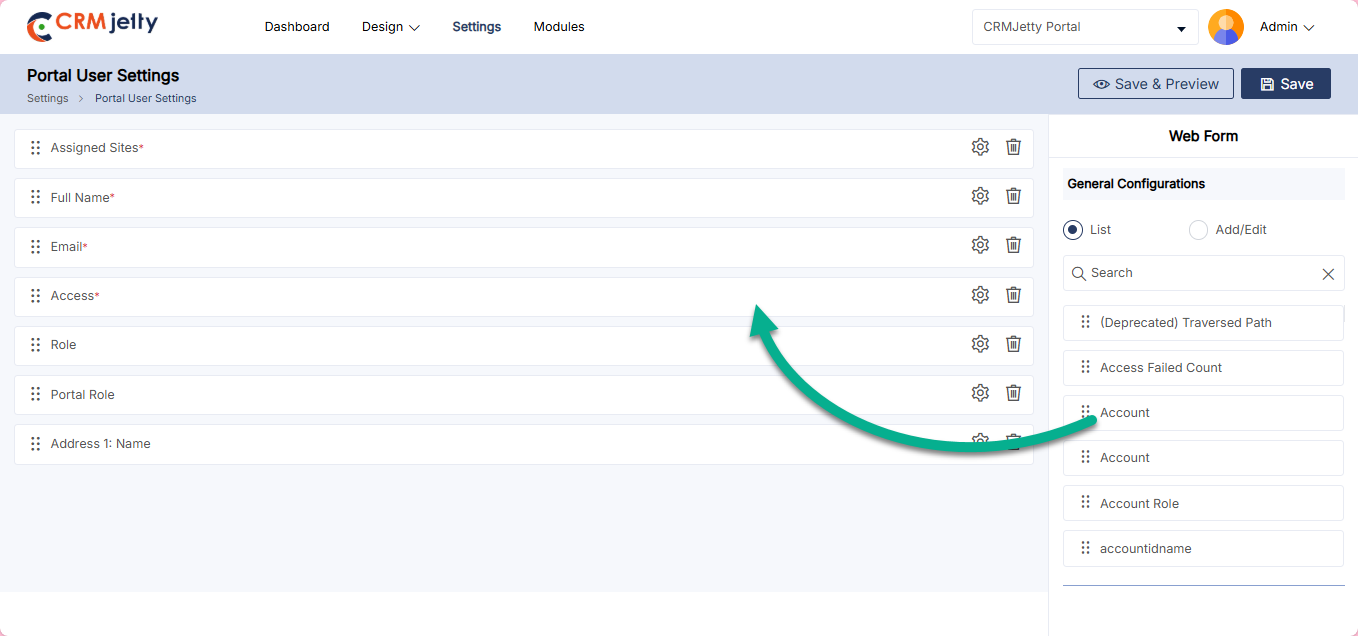Viewport: 1358px width, 636px height.
Task: Remove the Portal Role field
Action: click(x=1013, y=393)
